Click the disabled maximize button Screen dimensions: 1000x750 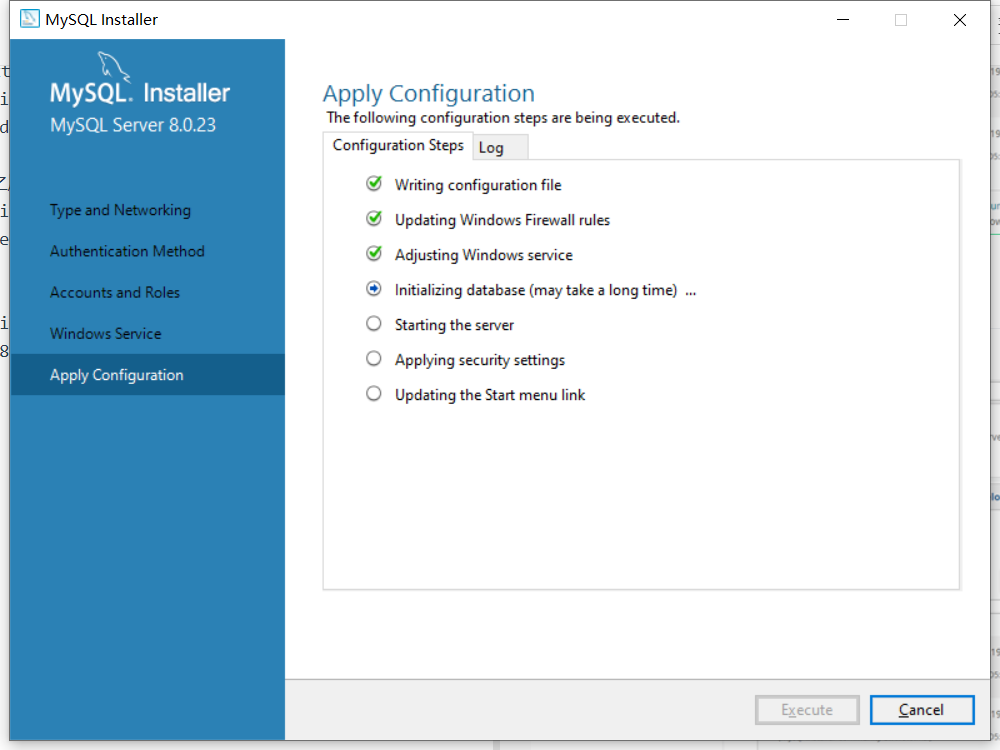901,20
